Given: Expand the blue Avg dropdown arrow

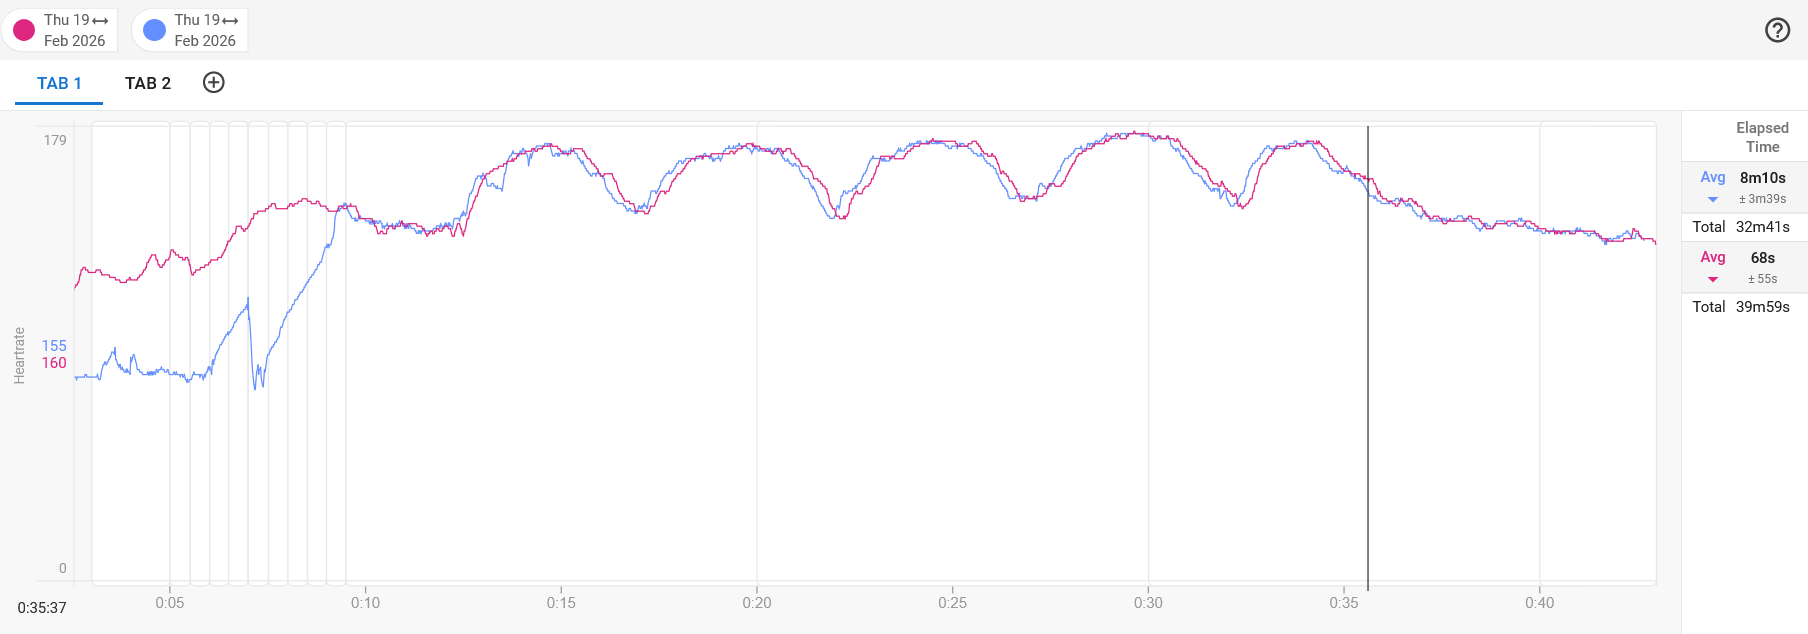Looking at the screenshot, I should [1713, 200].
